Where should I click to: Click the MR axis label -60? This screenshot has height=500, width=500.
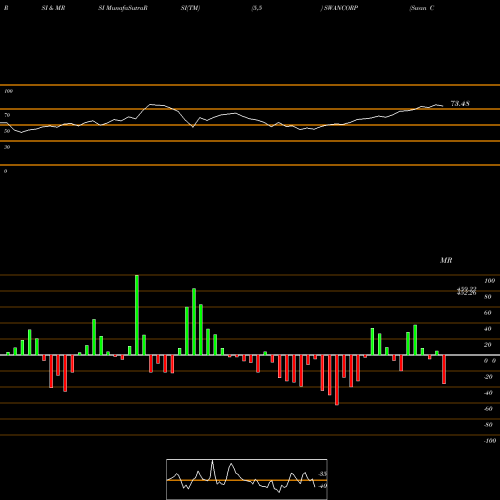coord(488,409)
